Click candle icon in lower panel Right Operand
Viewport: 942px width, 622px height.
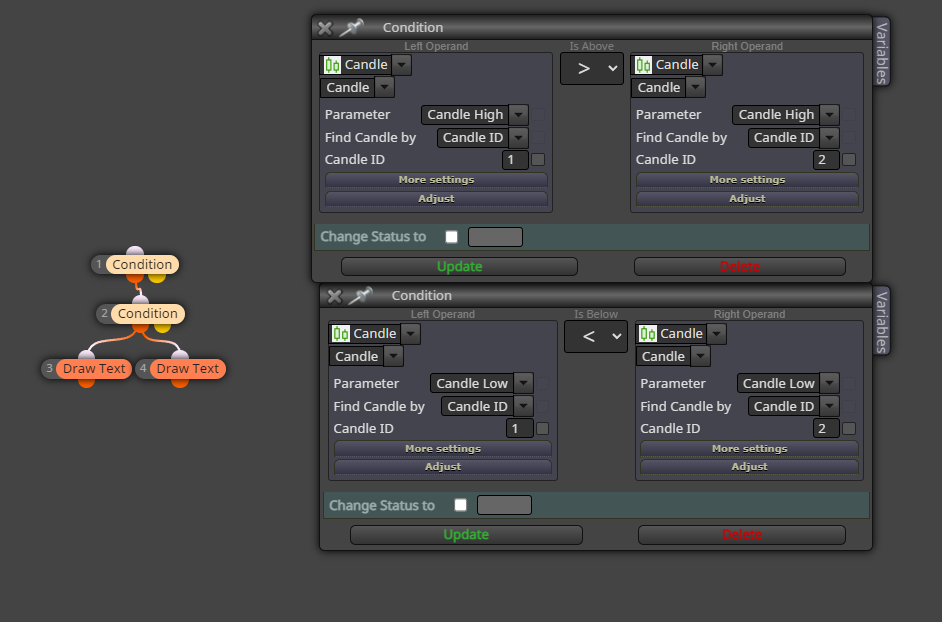(648, 334)
